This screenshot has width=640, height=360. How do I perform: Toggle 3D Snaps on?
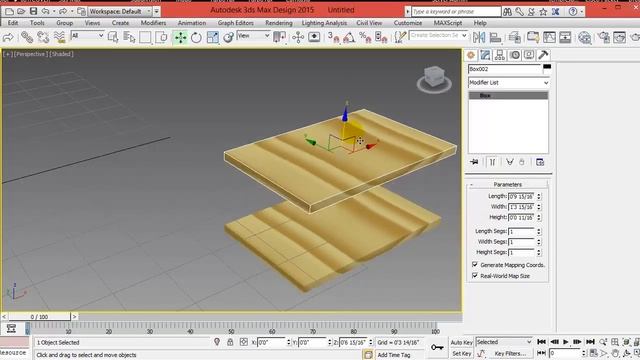pos(333,37)
